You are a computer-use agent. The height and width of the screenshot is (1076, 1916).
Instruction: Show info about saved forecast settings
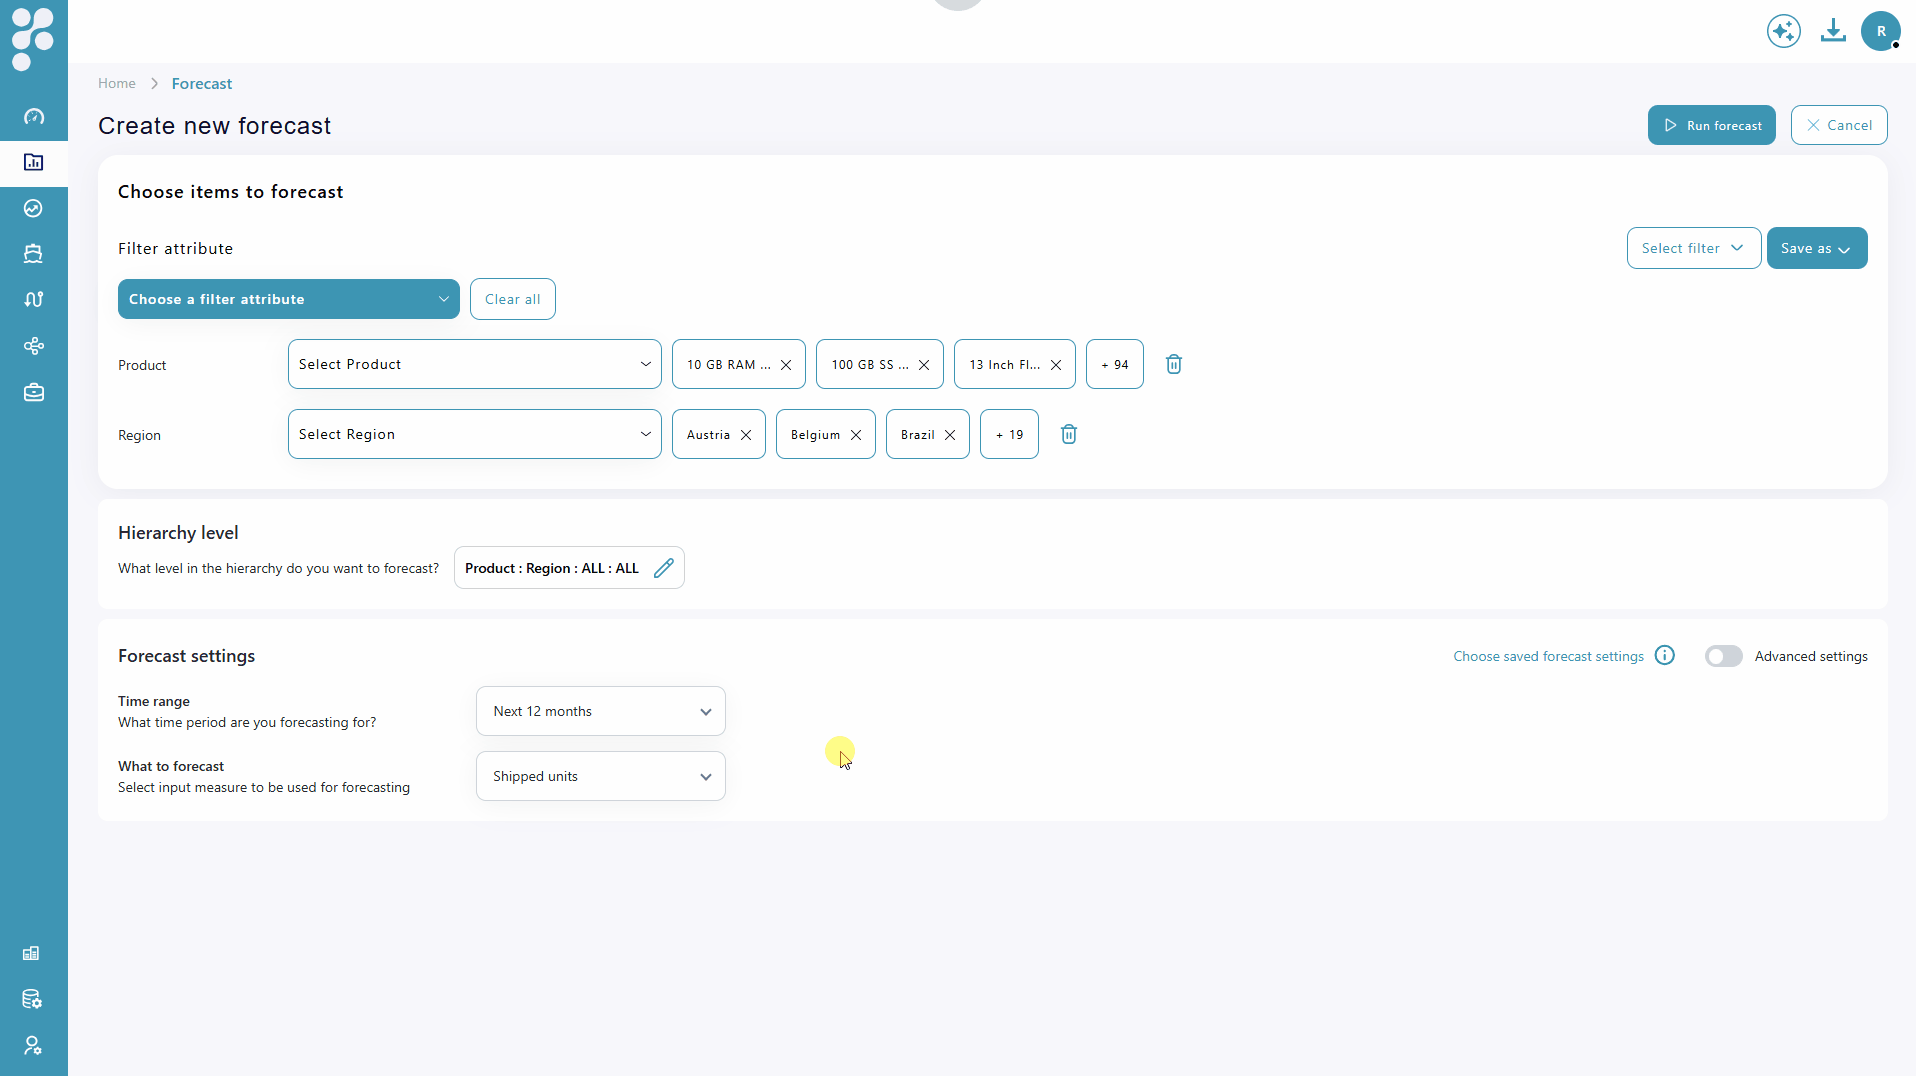1665,656
